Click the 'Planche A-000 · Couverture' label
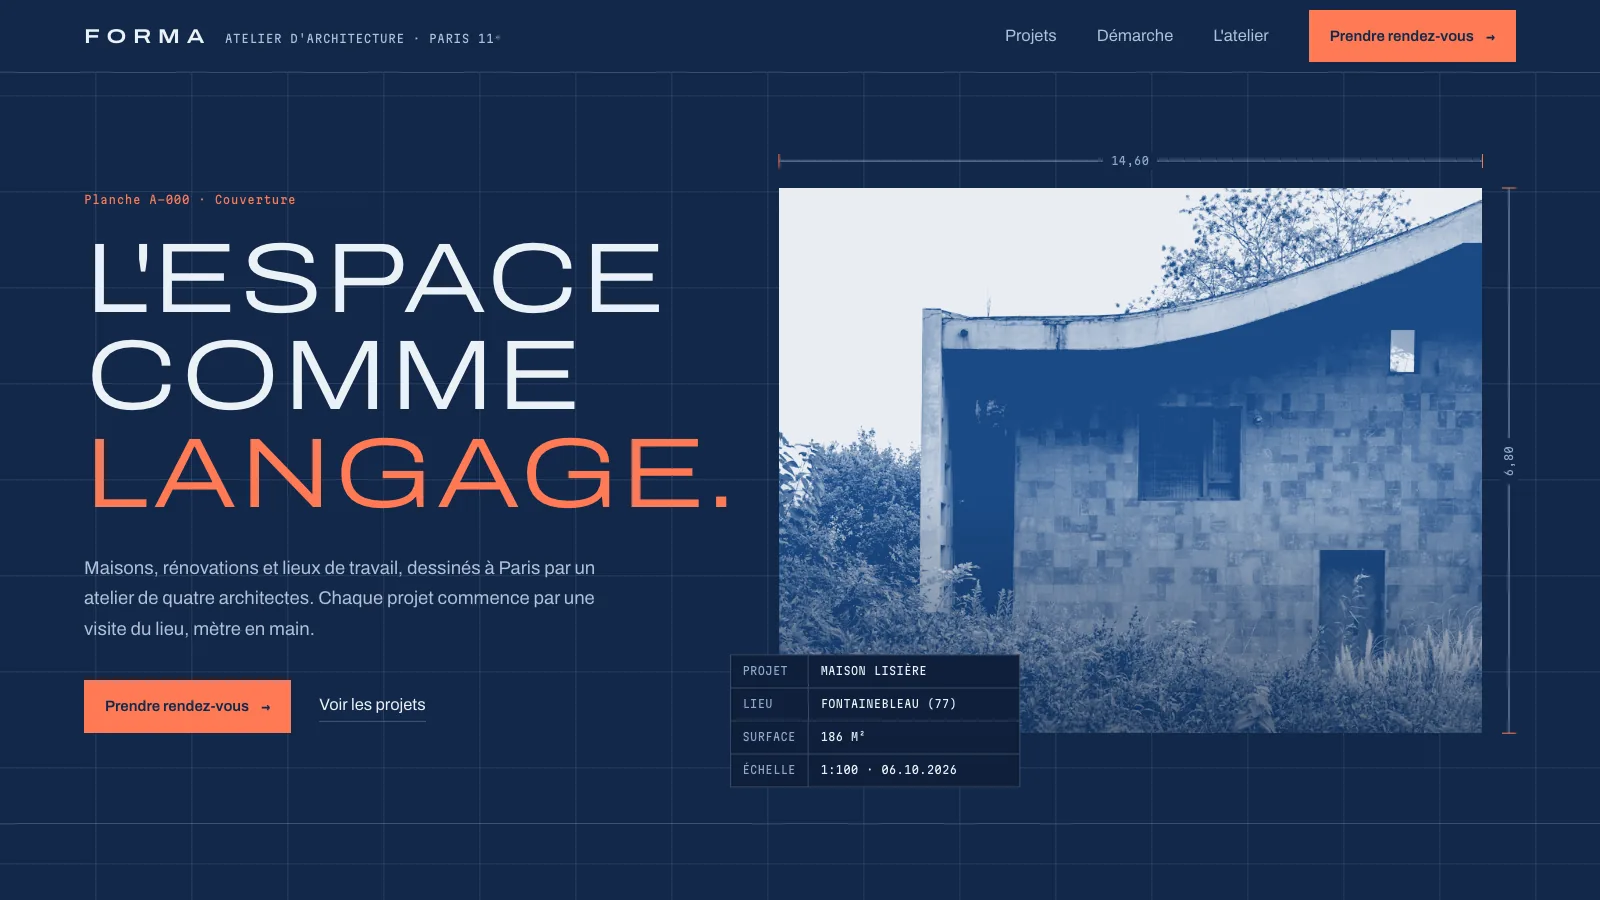1600x900 pixels. point(190,200)
